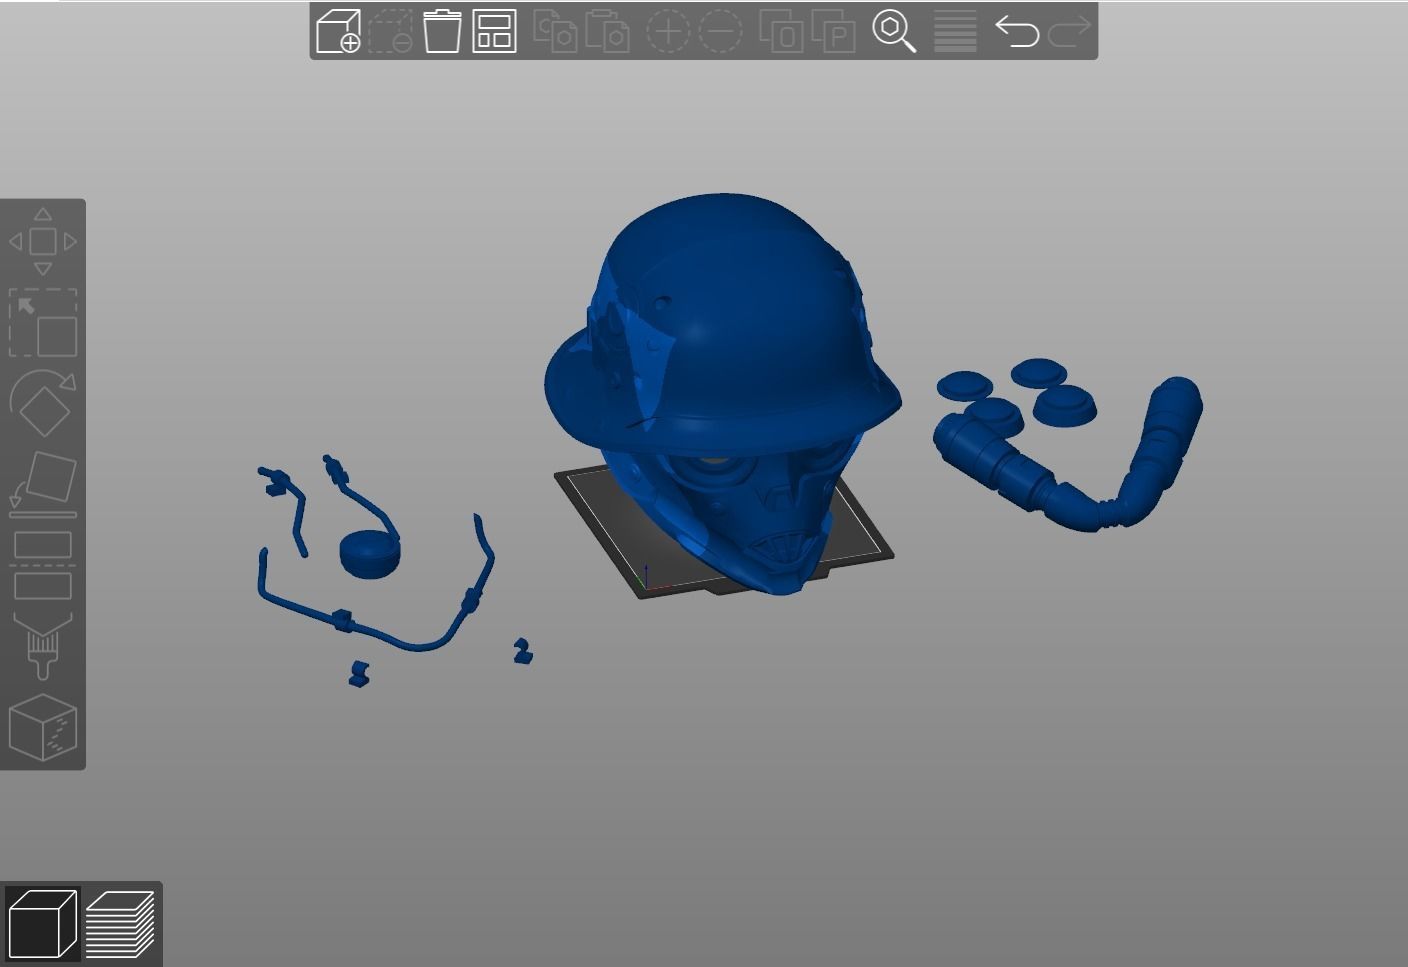The image size is (1408, 967).
Task: Remove an instance with the minus circle icon
Action: click(720, 31)
